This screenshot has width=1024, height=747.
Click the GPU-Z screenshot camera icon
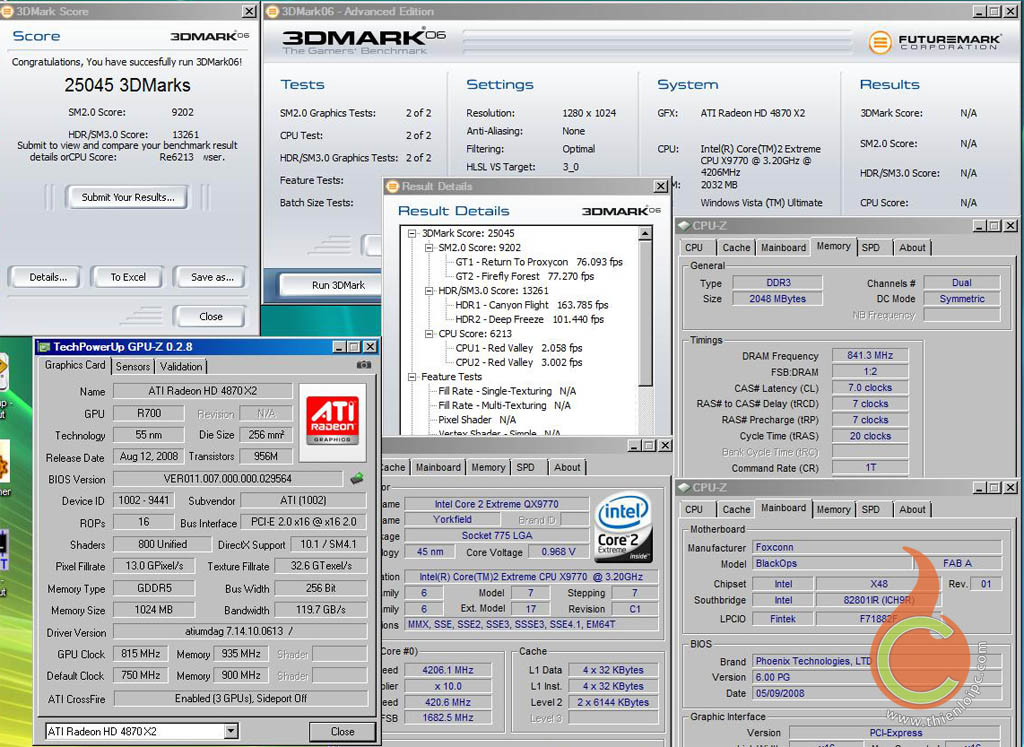click(x=364, y=365)
